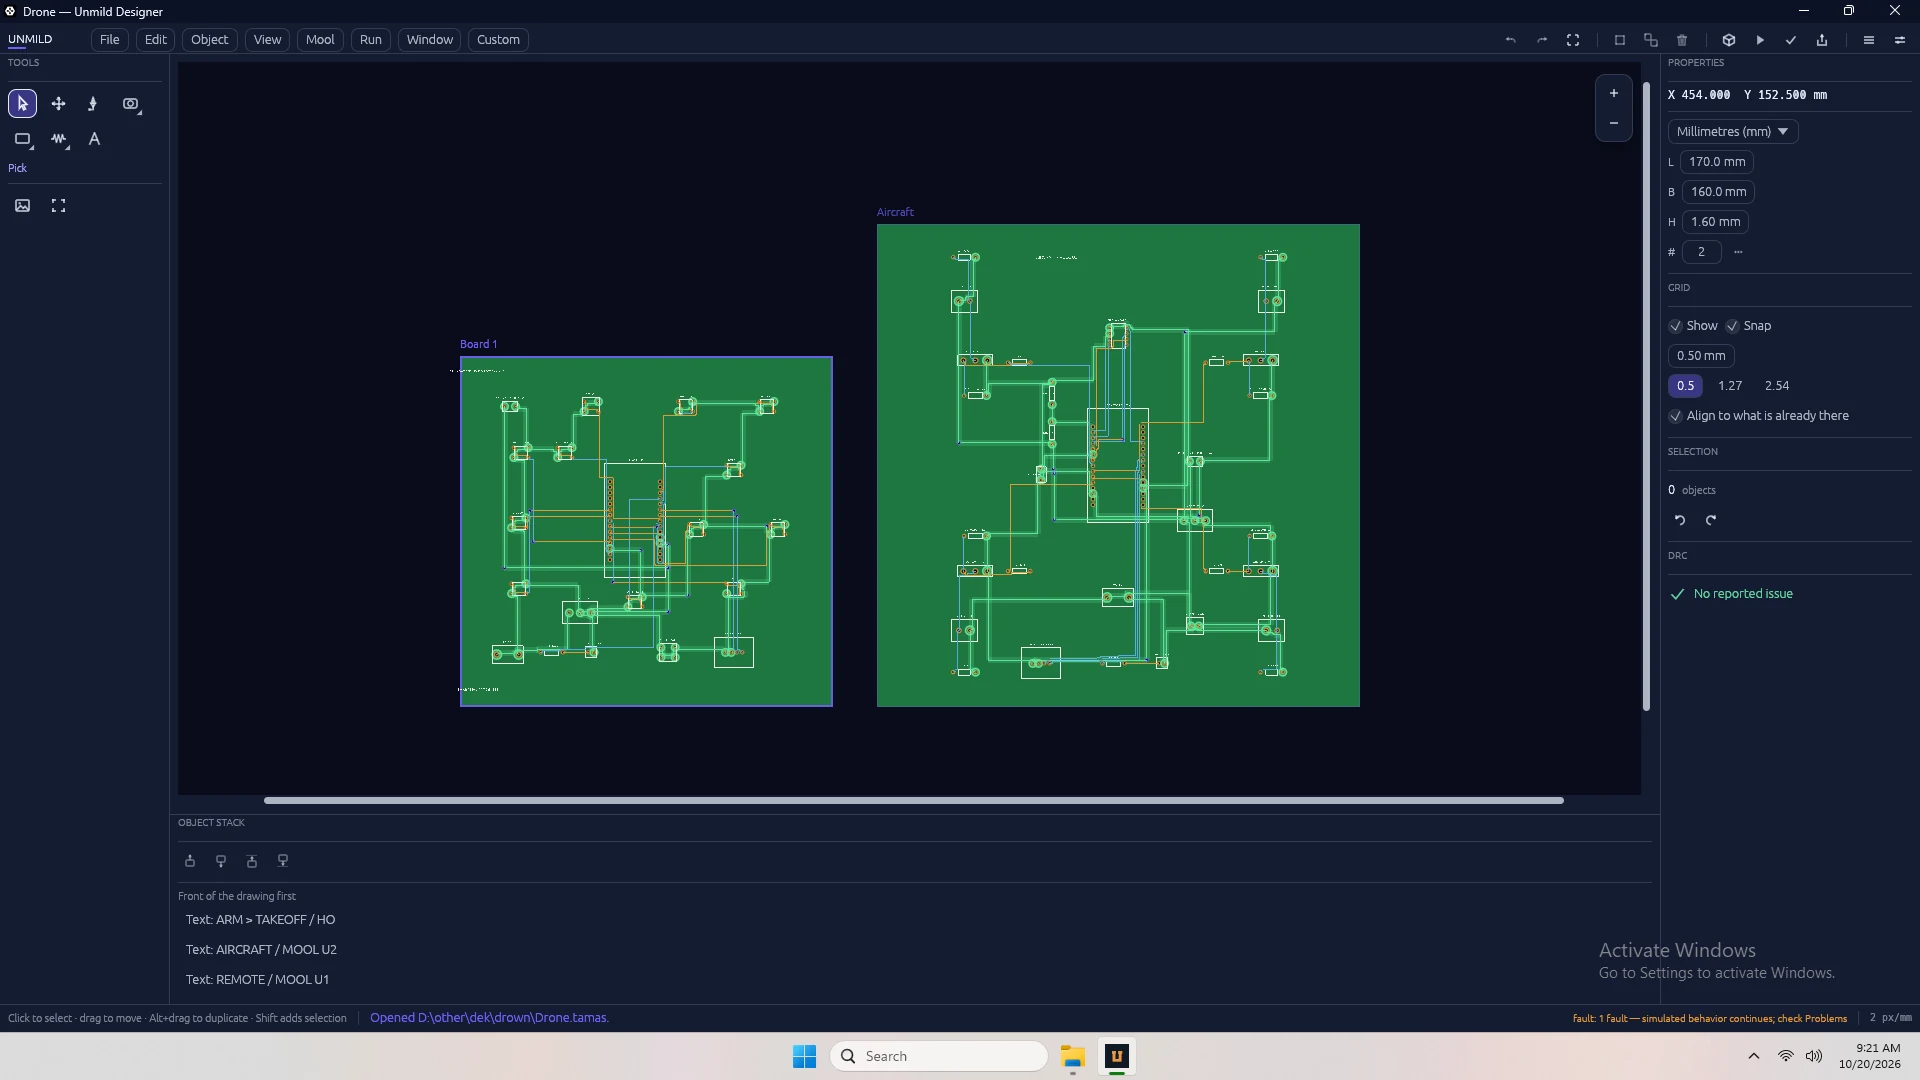Select the rectangle board tool
The image size is (1920, 1080).
click(x=22, y=140)
